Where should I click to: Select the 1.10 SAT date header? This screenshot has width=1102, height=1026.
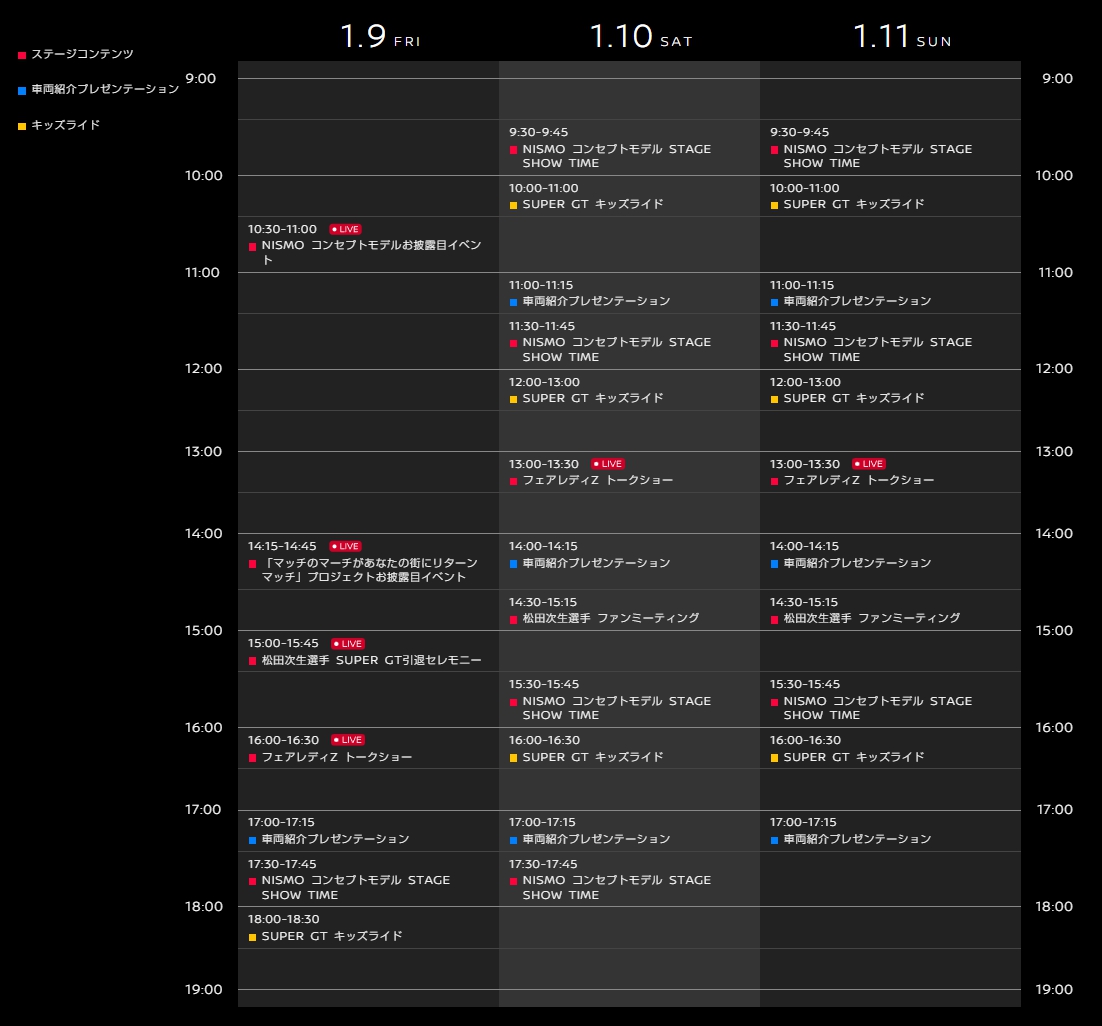[640, 38]
